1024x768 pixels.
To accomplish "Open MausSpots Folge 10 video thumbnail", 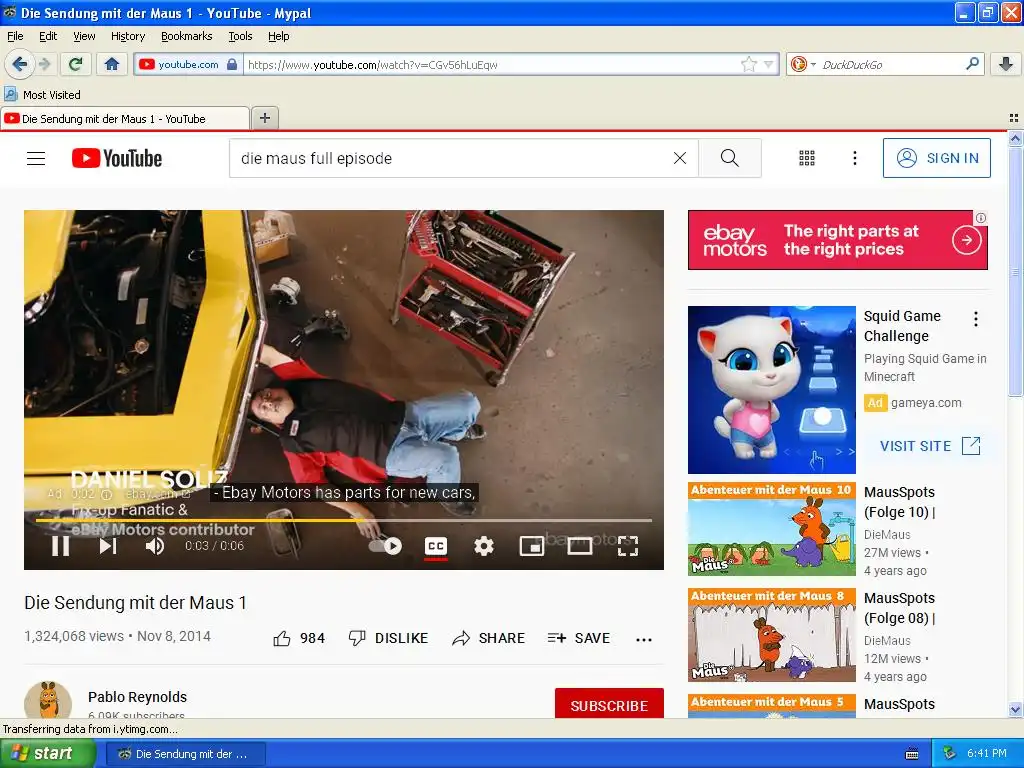I will 771,529.
